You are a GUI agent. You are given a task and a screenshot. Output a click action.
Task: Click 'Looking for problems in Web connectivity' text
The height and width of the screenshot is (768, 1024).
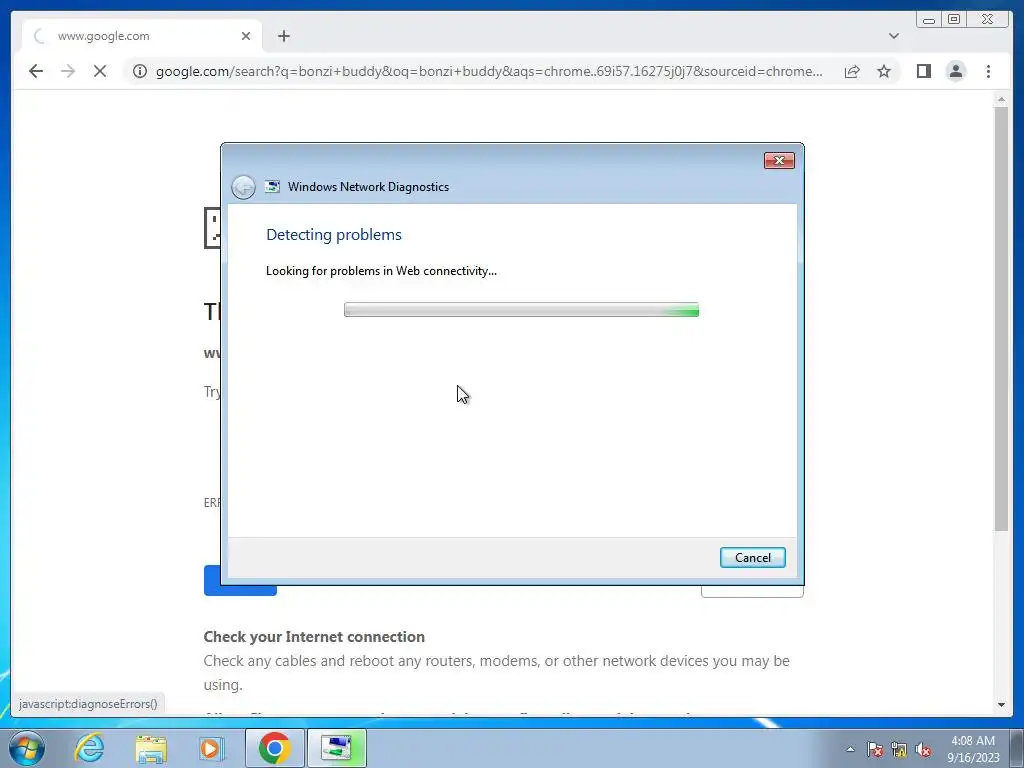pos(381,271)
